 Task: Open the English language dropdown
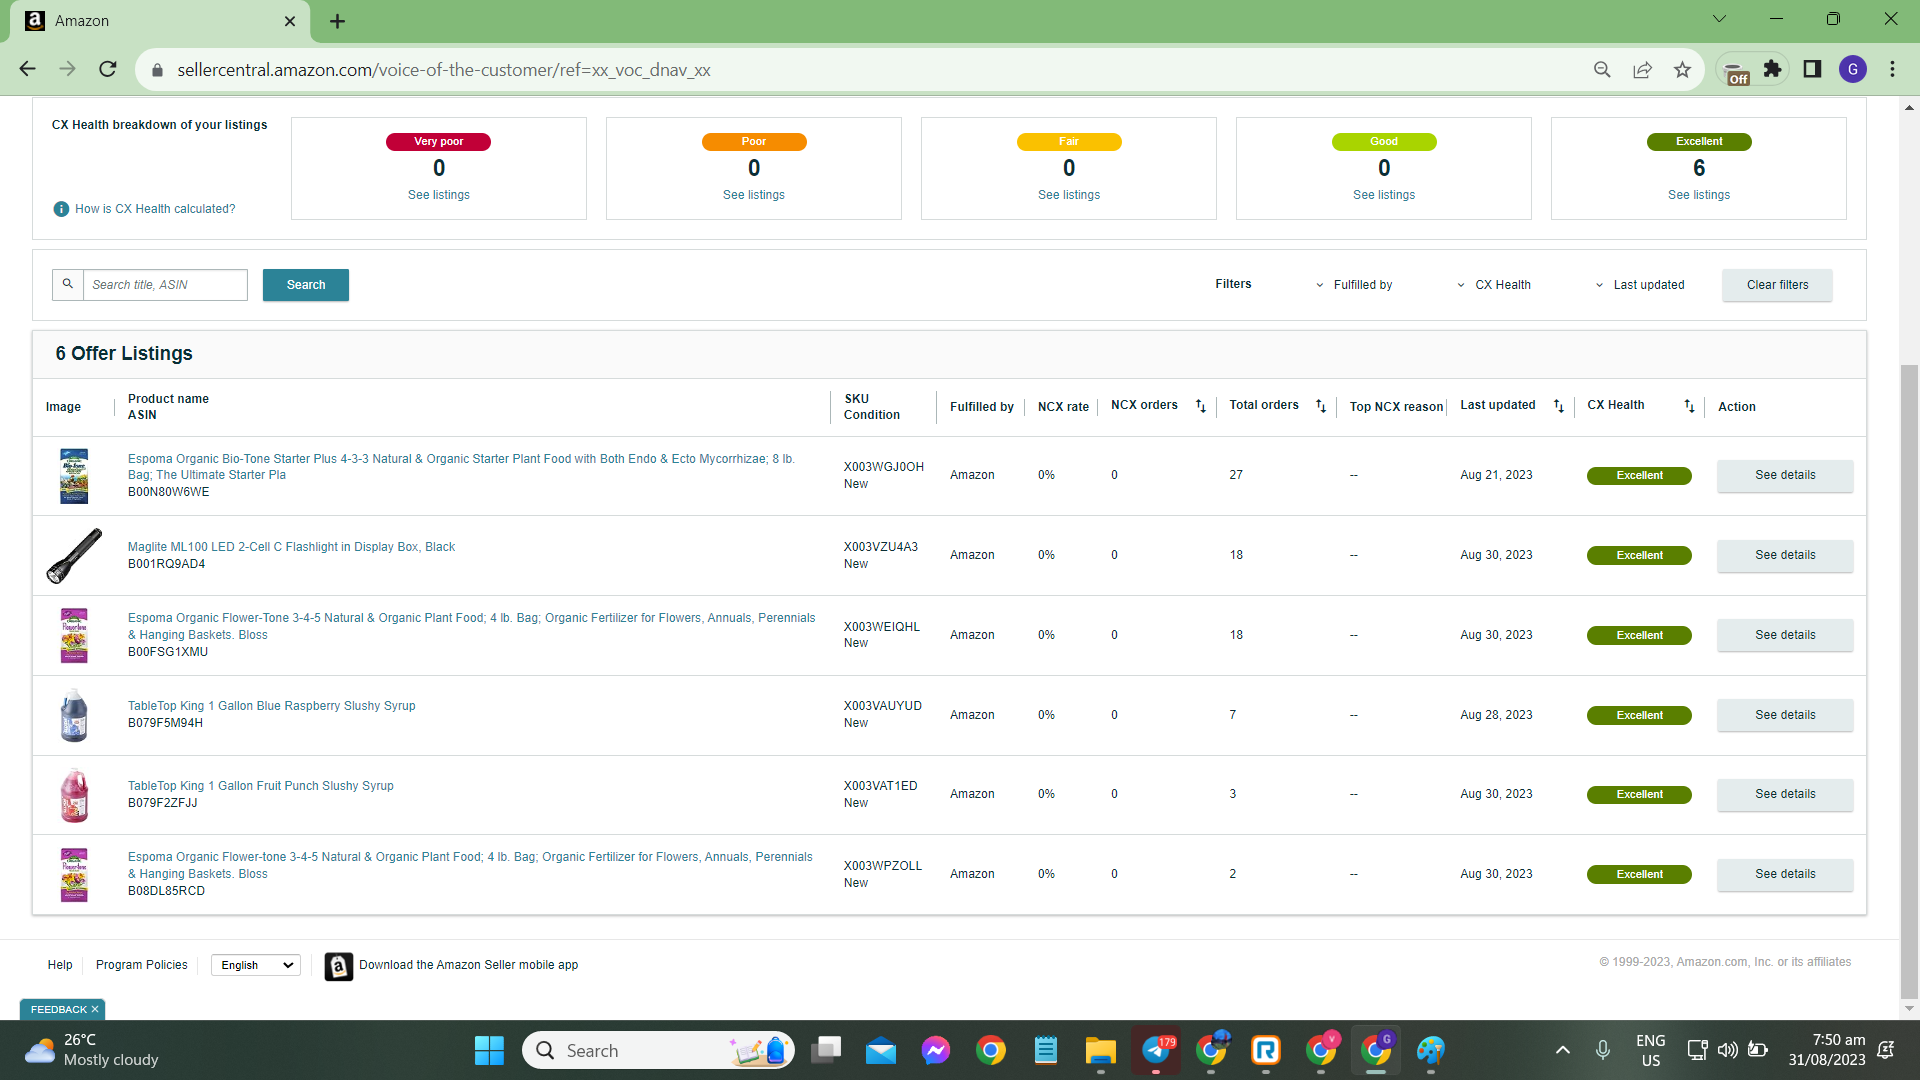[256, 965]
